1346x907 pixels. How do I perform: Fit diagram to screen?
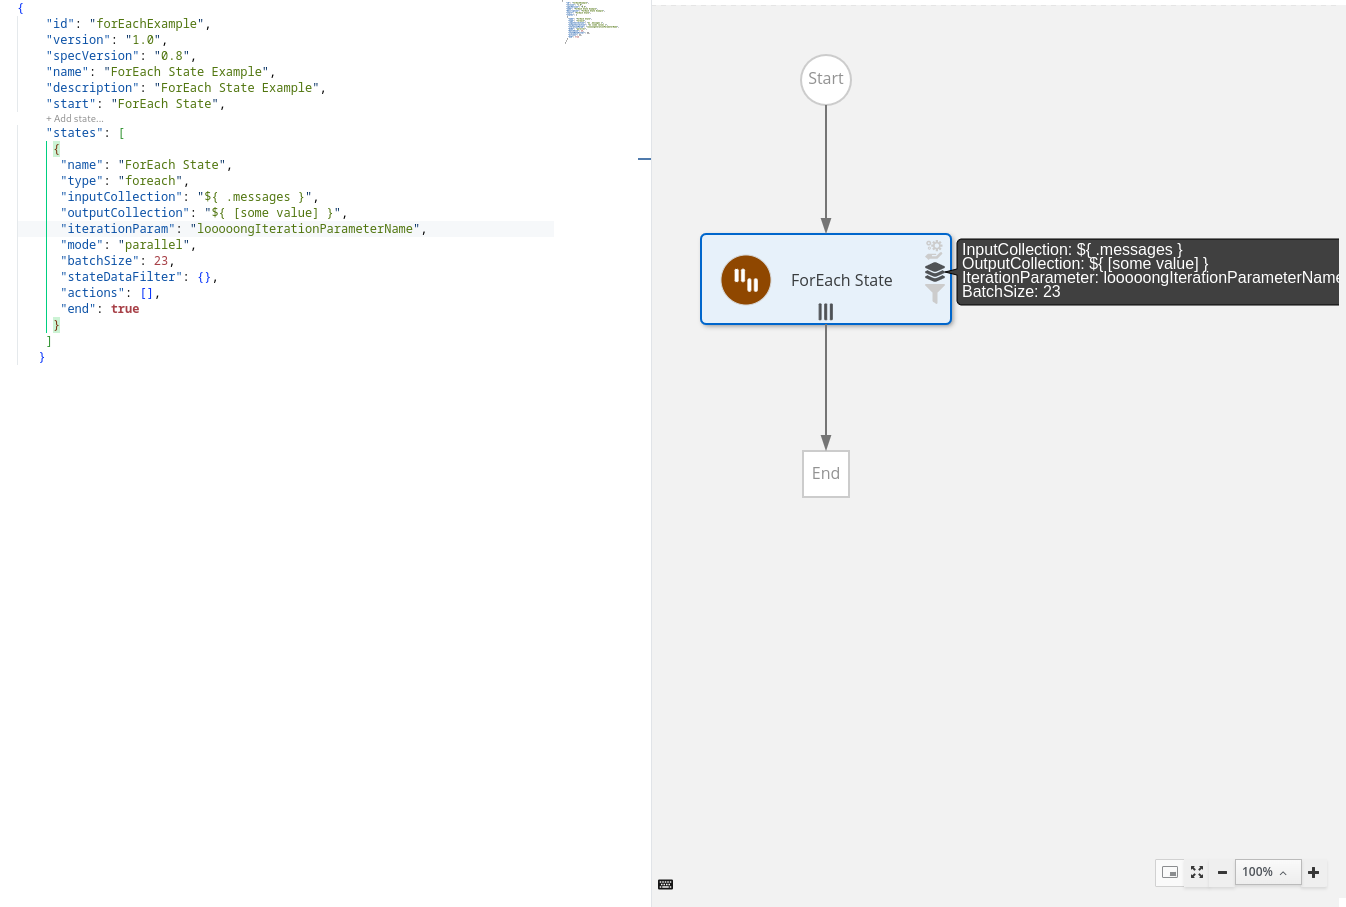coord(1197,872)
